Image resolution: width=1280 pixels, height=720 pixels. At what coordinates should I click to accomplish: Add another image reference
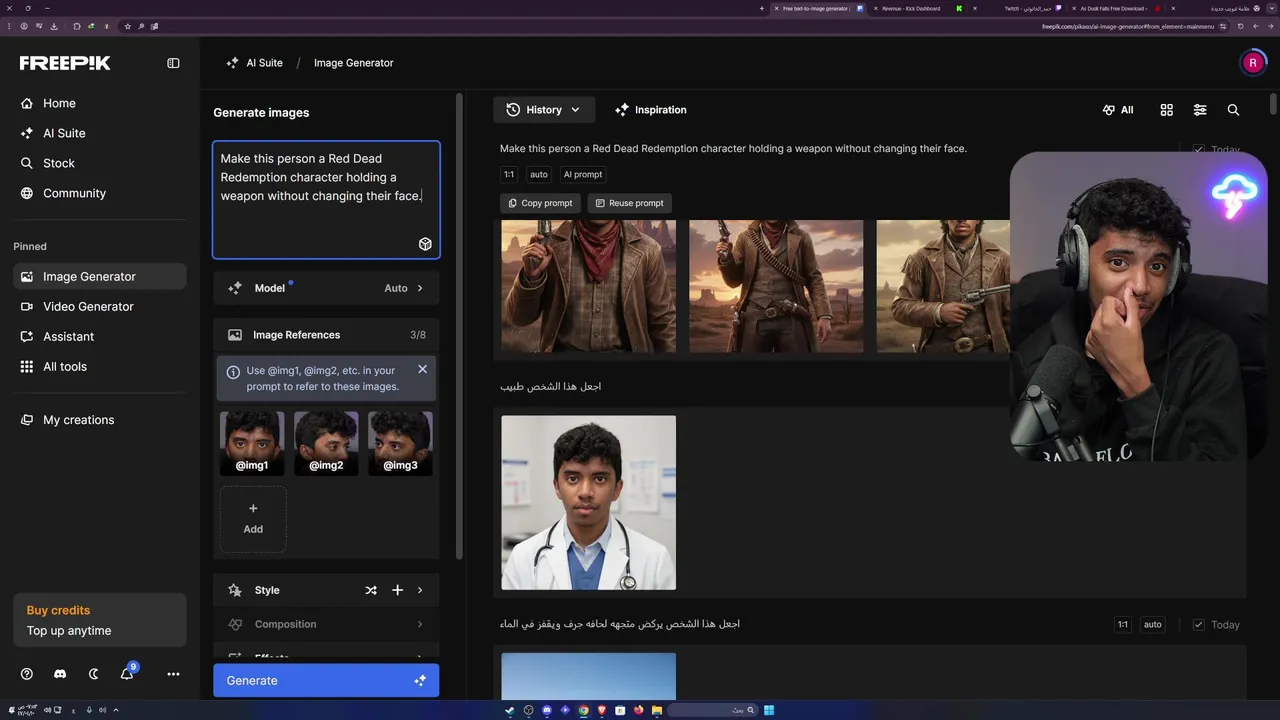253,518
